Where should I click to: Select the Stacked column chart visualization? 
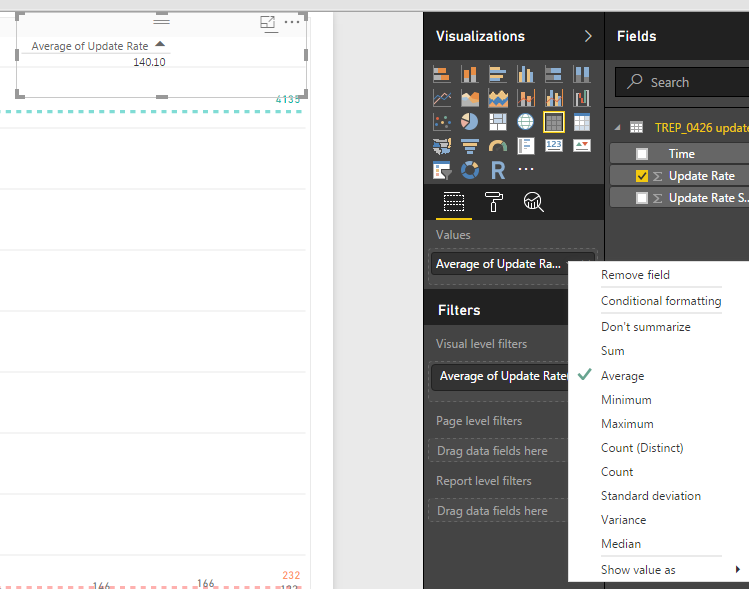[x=470, y=75]
